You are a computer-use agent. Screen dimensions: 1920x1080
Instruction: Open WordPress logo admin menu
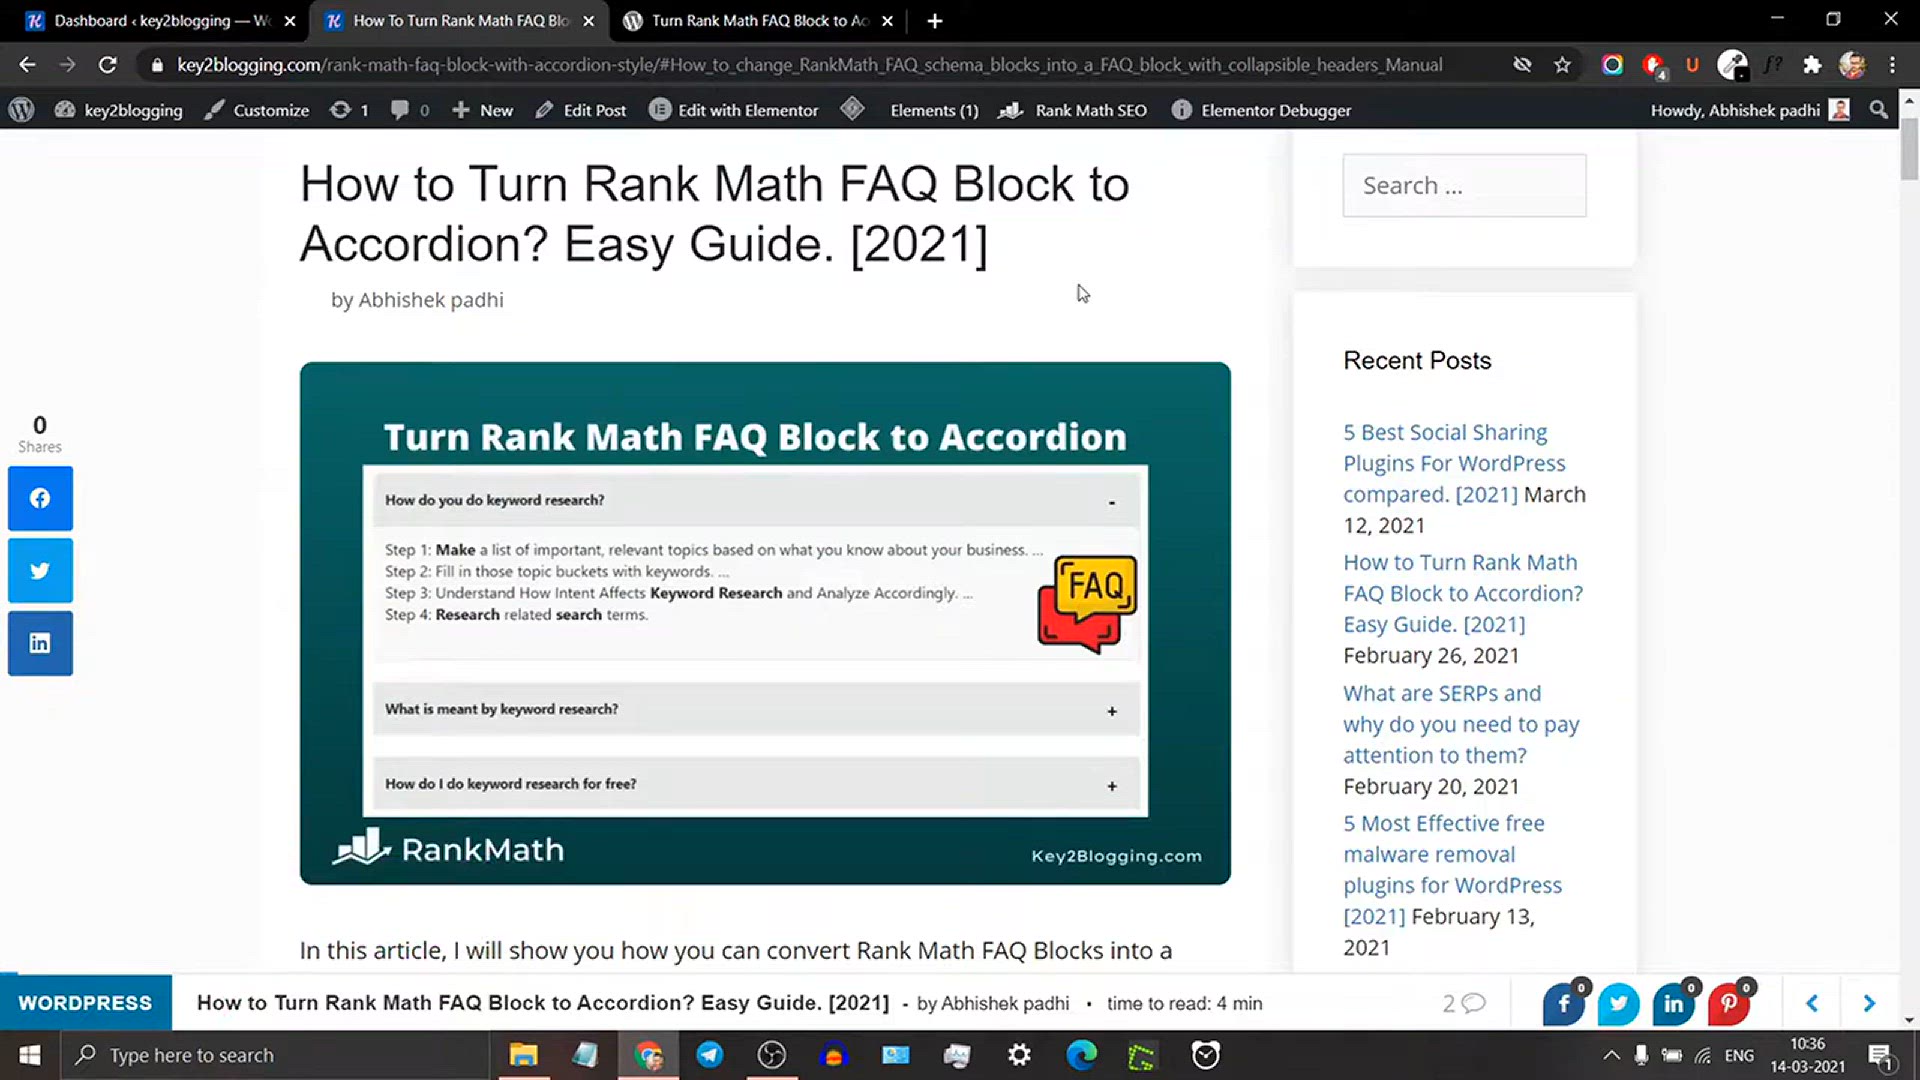21,110
